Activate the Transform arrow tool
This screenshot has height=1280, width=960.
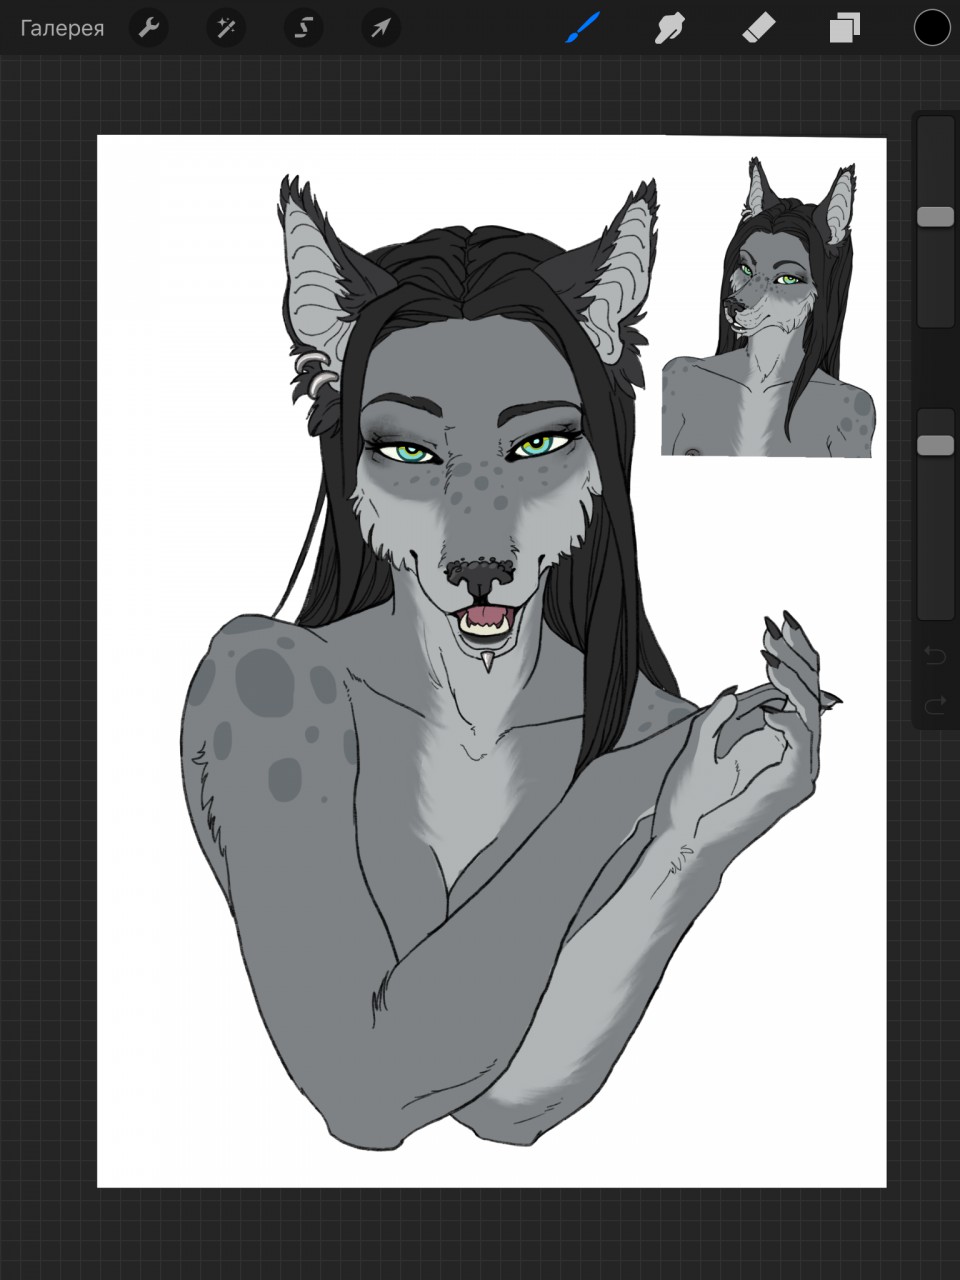(381, 28)
